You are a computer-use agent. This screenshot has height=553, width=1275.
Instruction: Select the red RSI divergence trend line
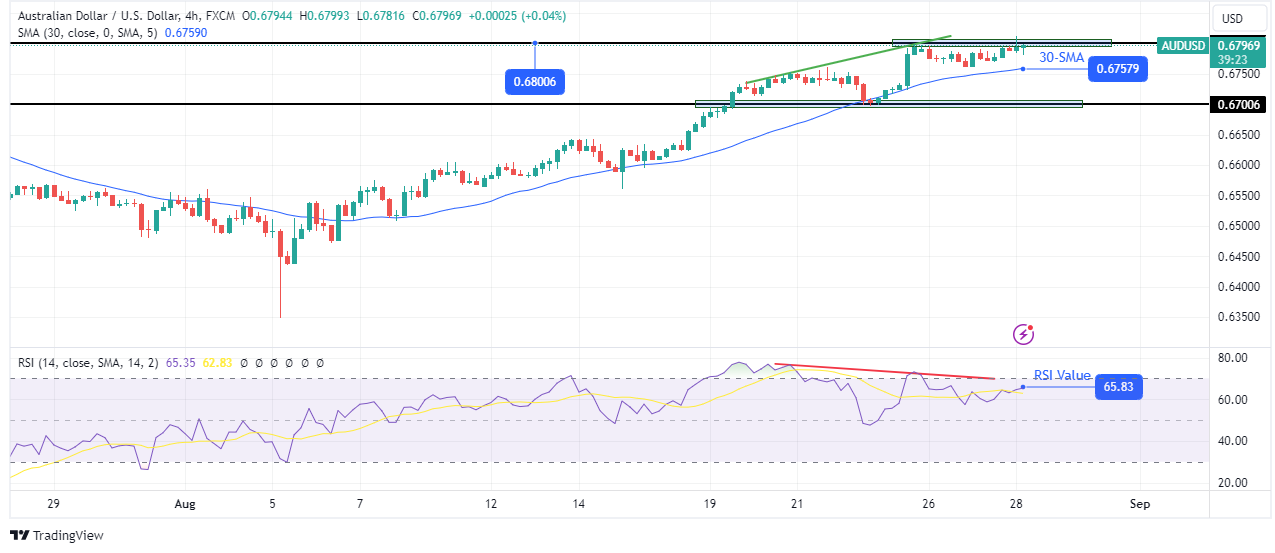[x=885, y=371]
